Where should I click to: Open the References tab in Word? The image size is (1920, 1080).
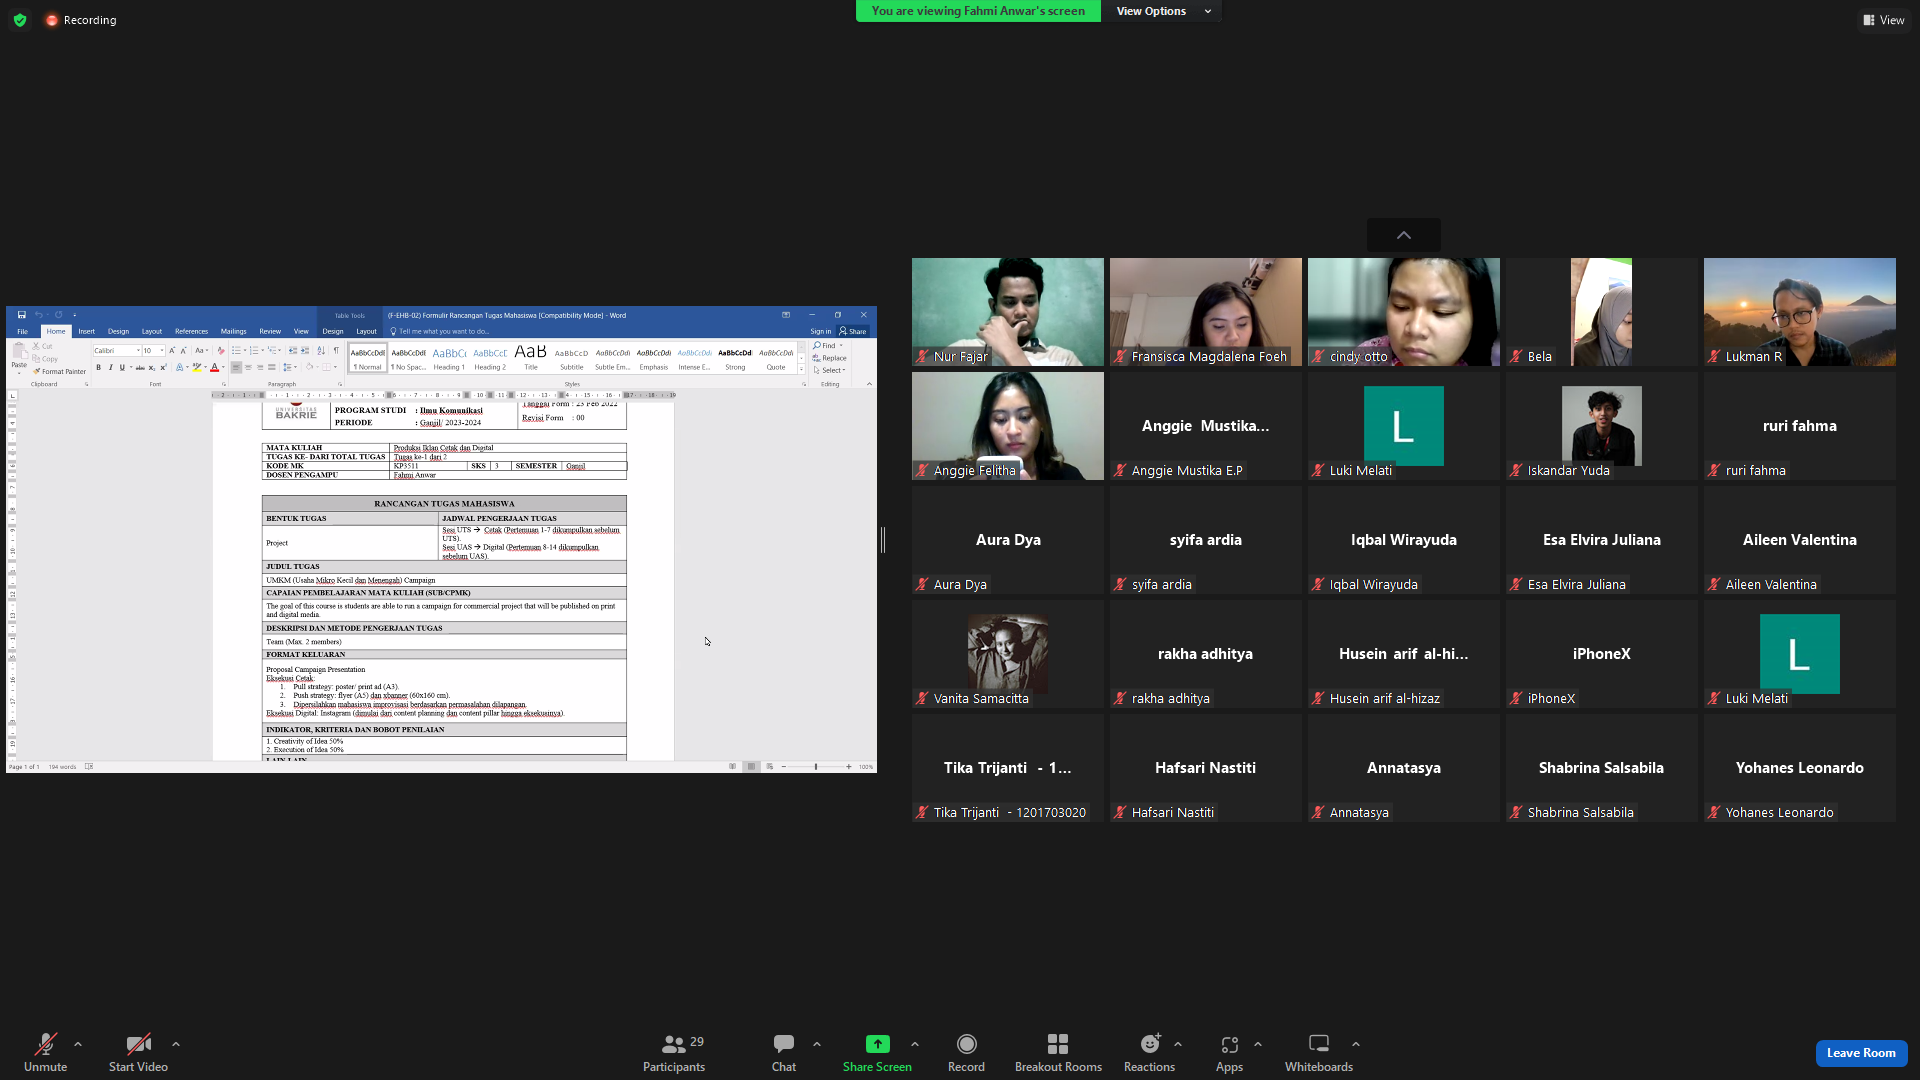coord(191,331)
